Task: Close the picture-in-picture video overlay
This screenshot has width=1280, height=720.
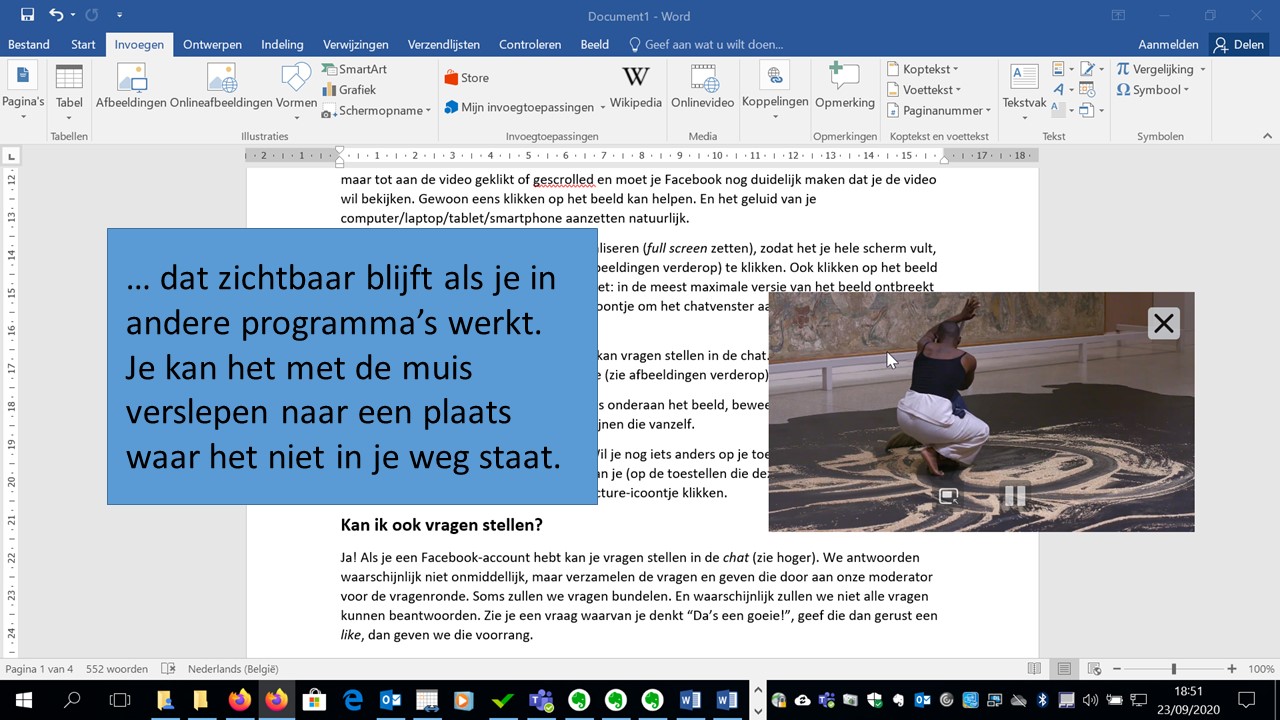Action: click(x=1163, y=323)
